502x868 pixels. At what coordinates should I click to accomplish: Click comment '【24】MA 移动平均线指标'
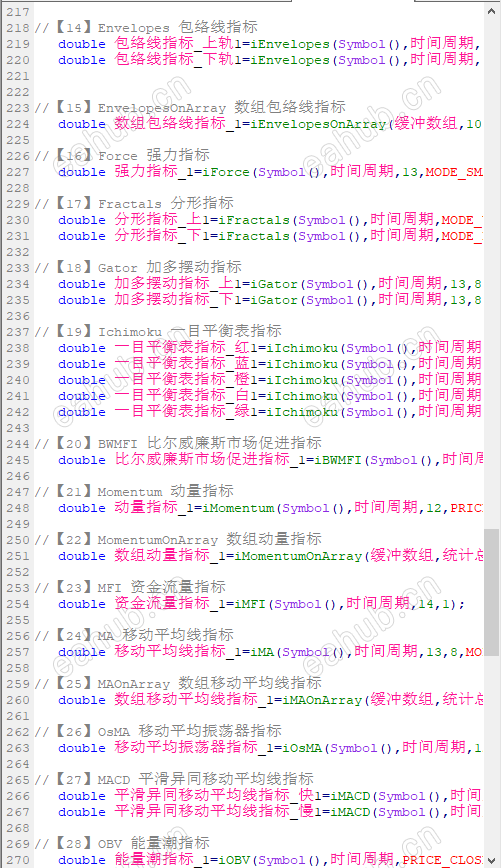click(134, 636)
